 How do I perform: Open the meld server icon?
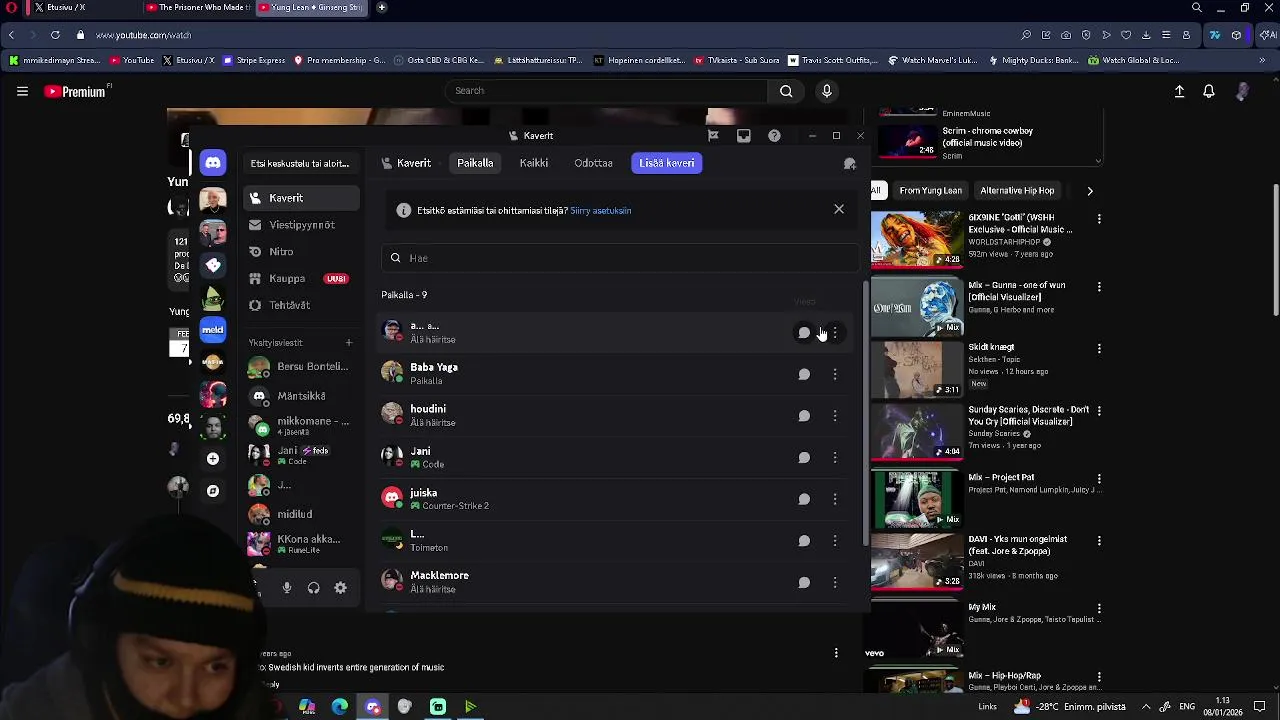(212, 329)
